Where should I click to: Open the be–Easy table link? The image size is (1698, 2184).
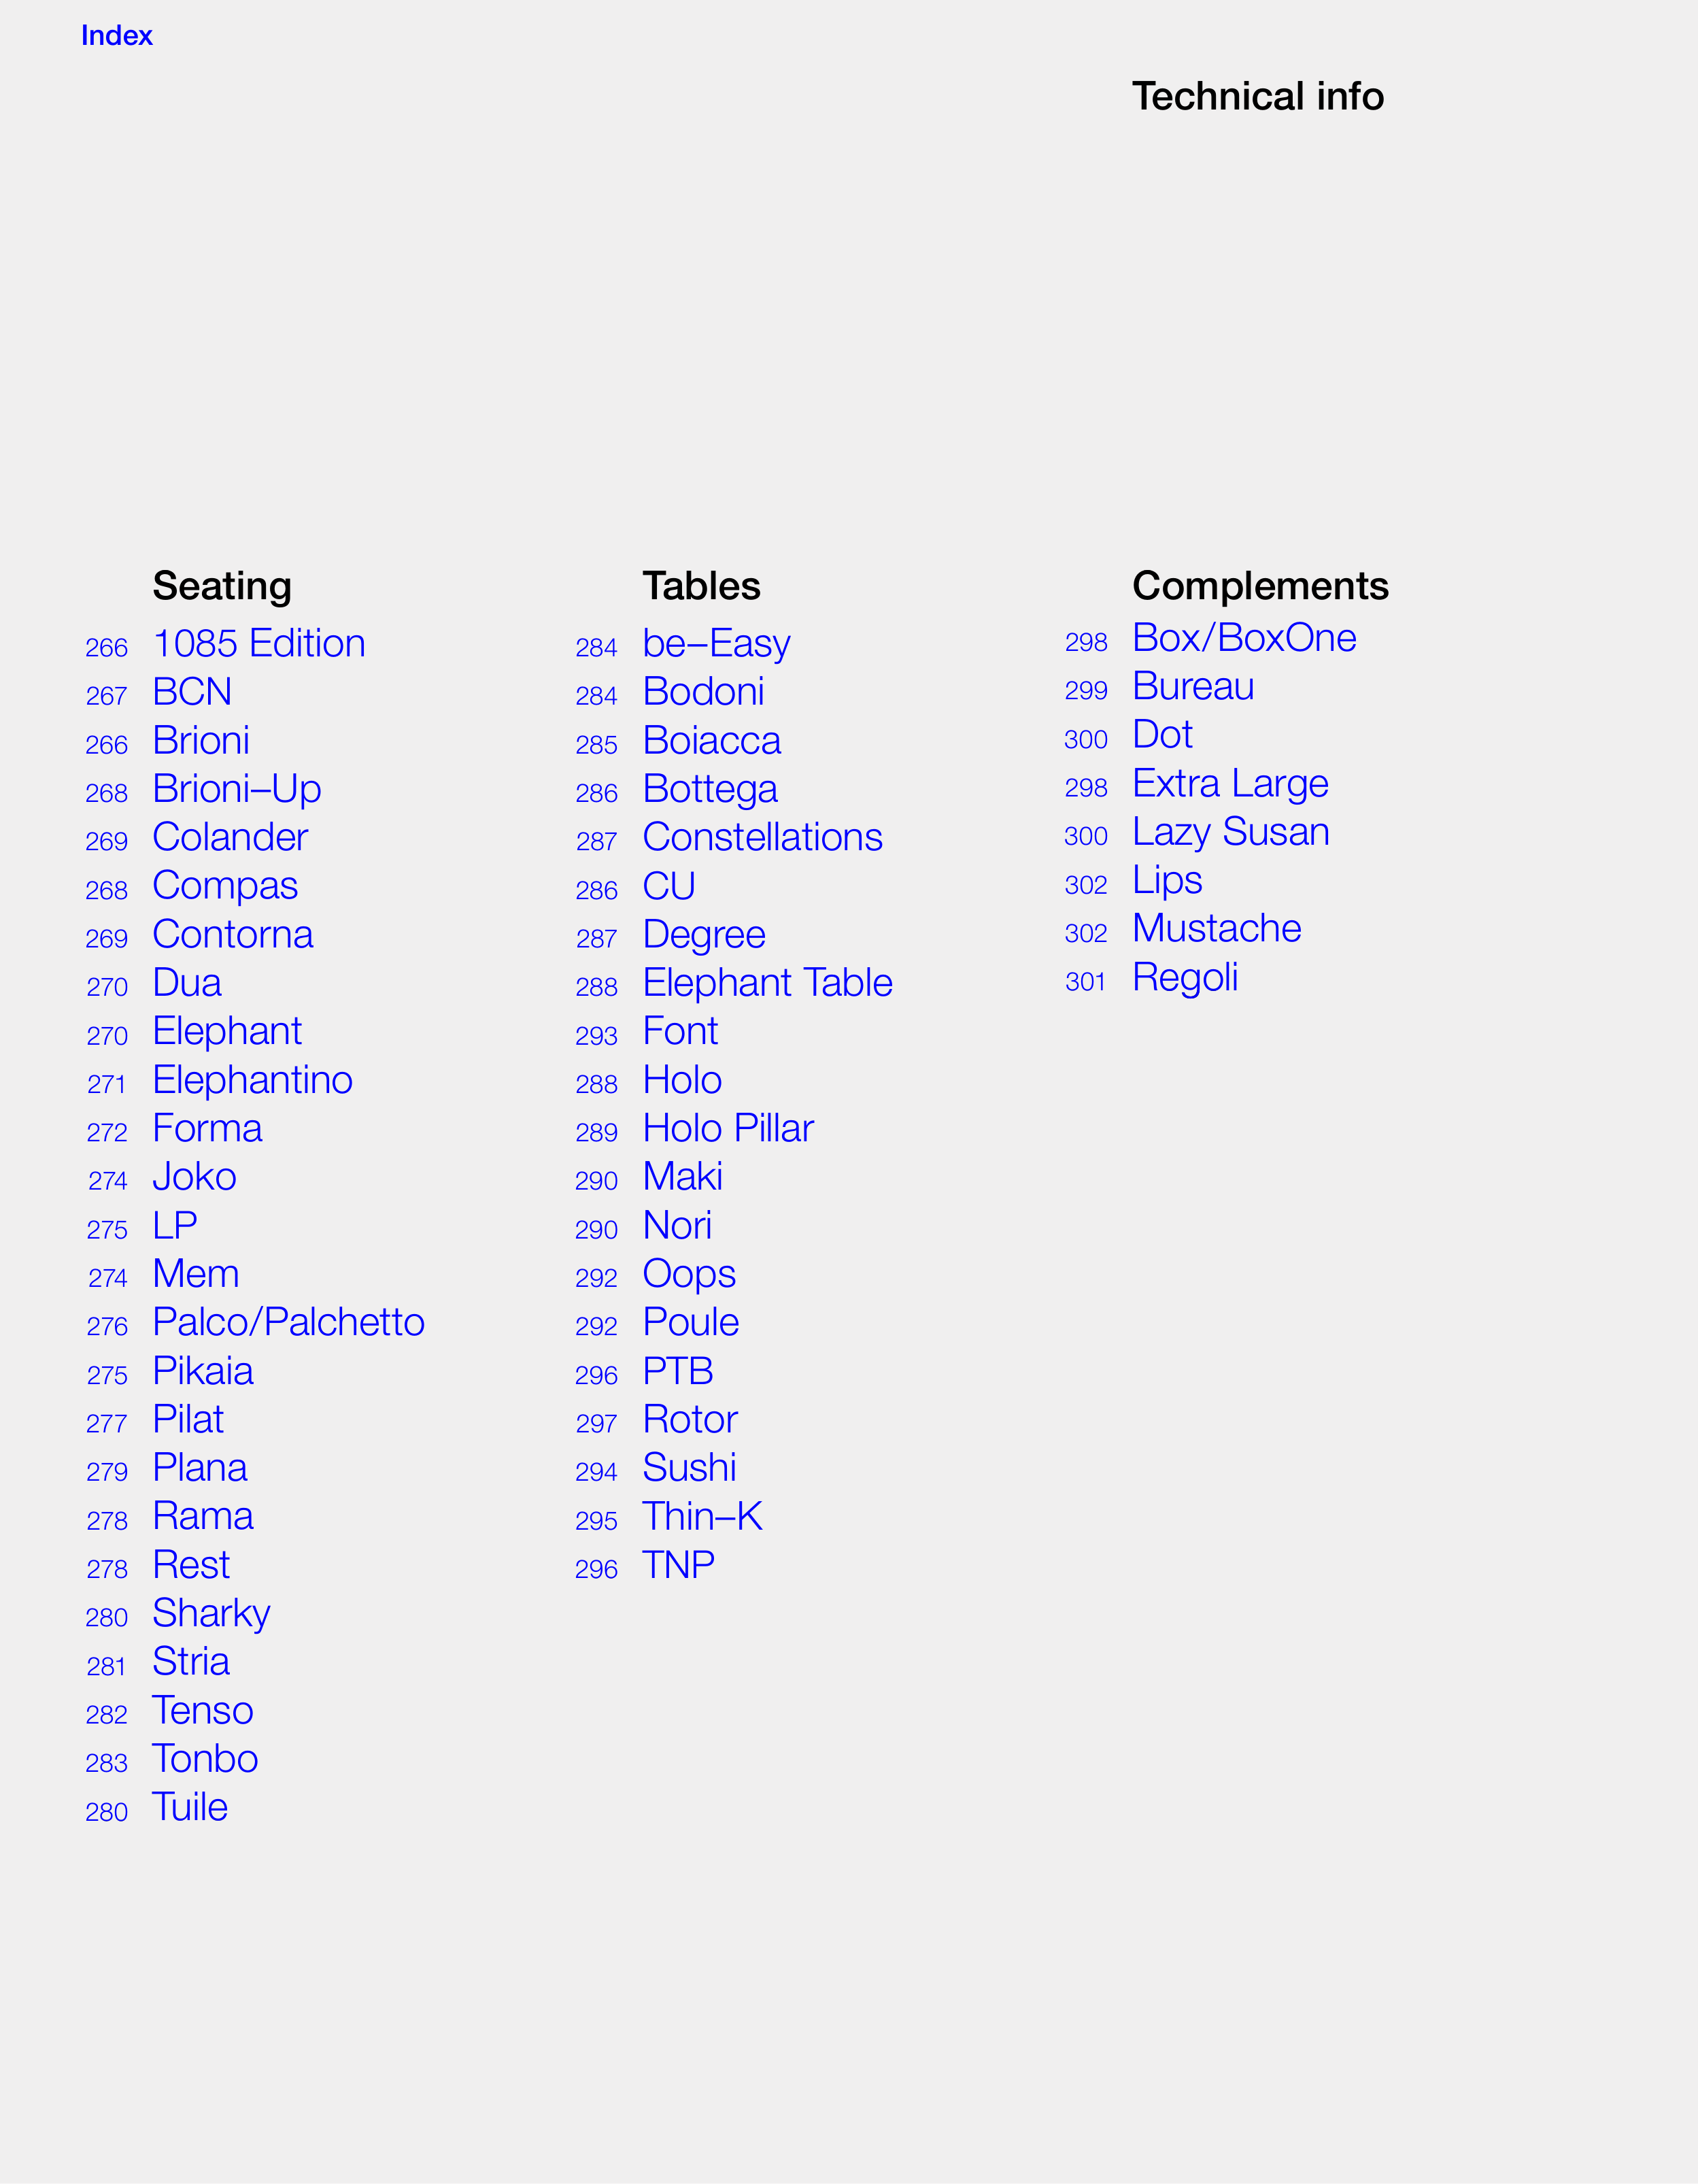[x=716, y=643]
